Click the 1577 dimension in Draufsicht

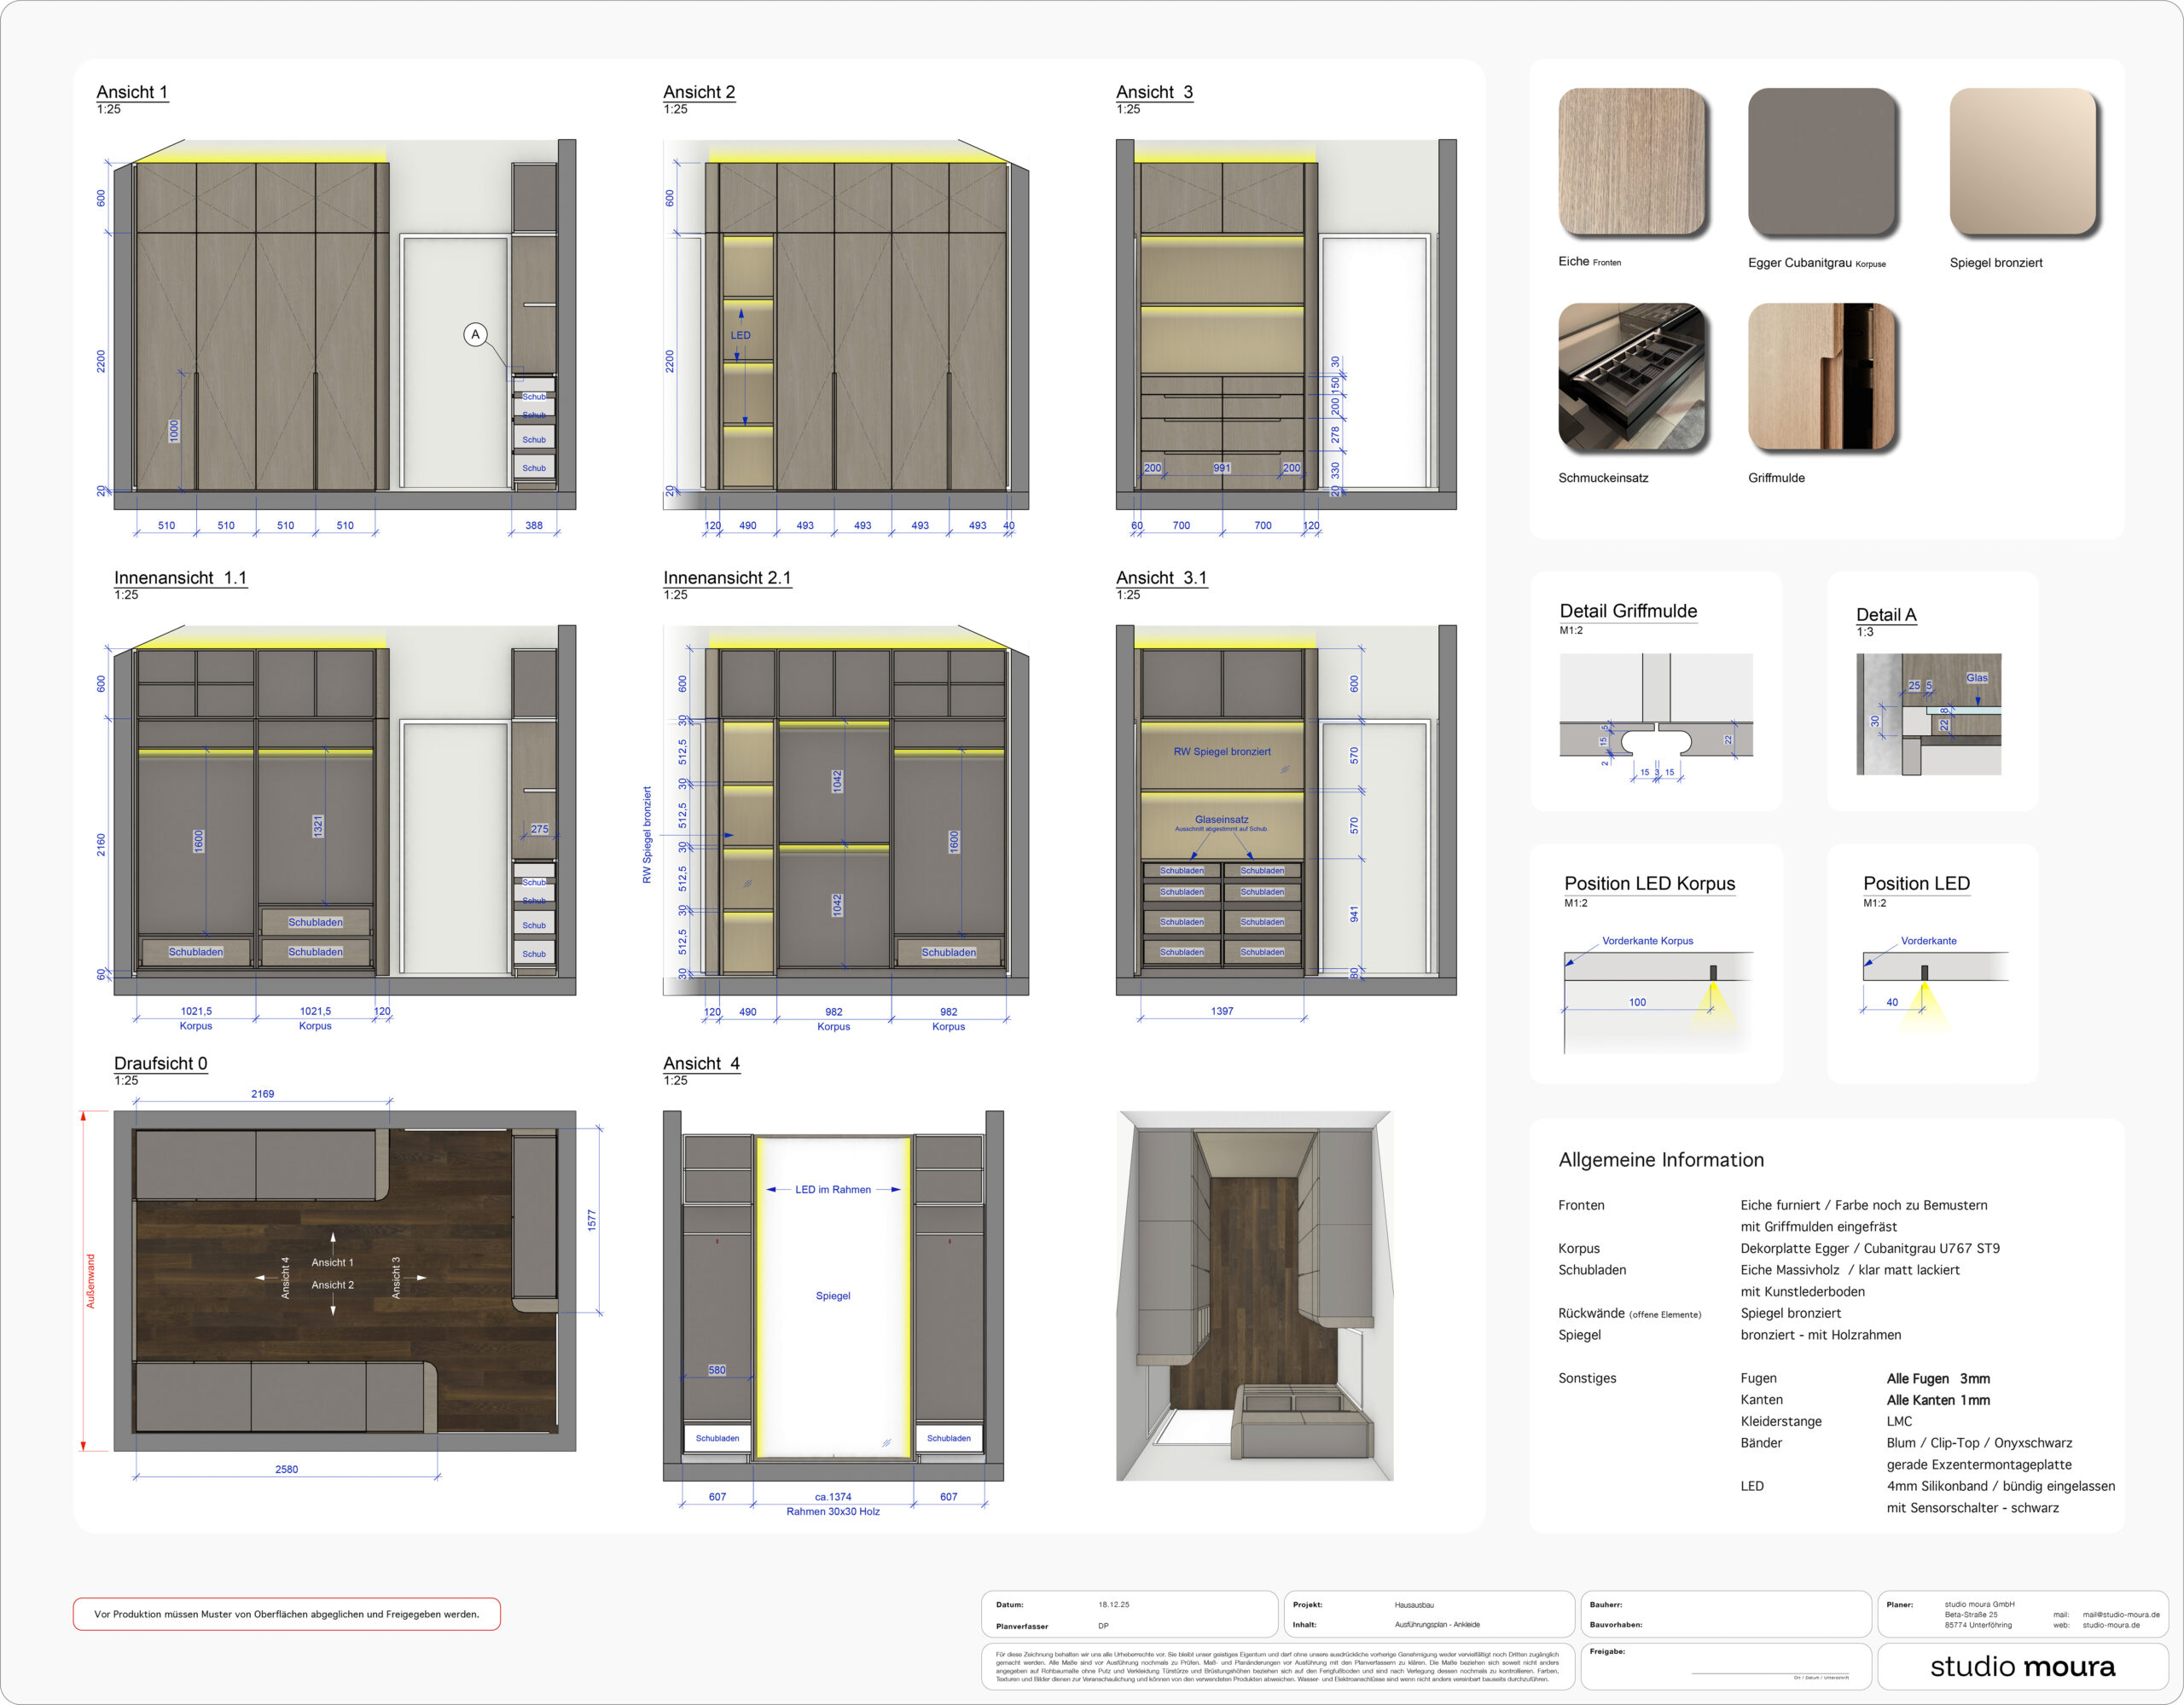[591, 1220]
